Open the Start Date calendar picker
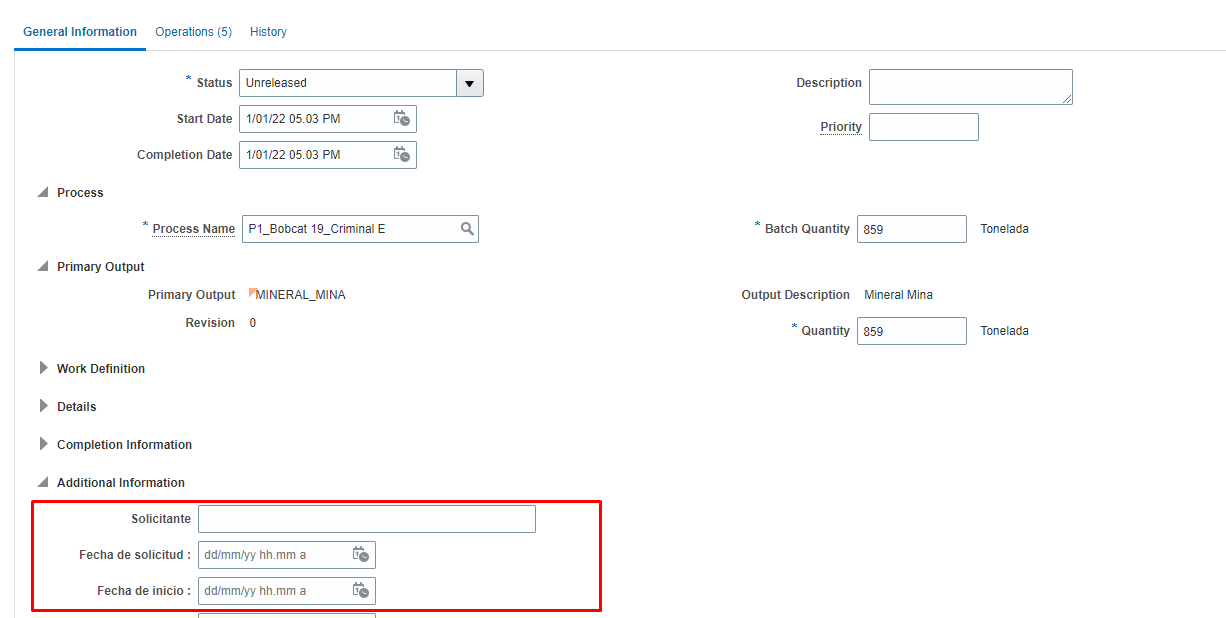The image size is (1226, 618). click(402, 118)
